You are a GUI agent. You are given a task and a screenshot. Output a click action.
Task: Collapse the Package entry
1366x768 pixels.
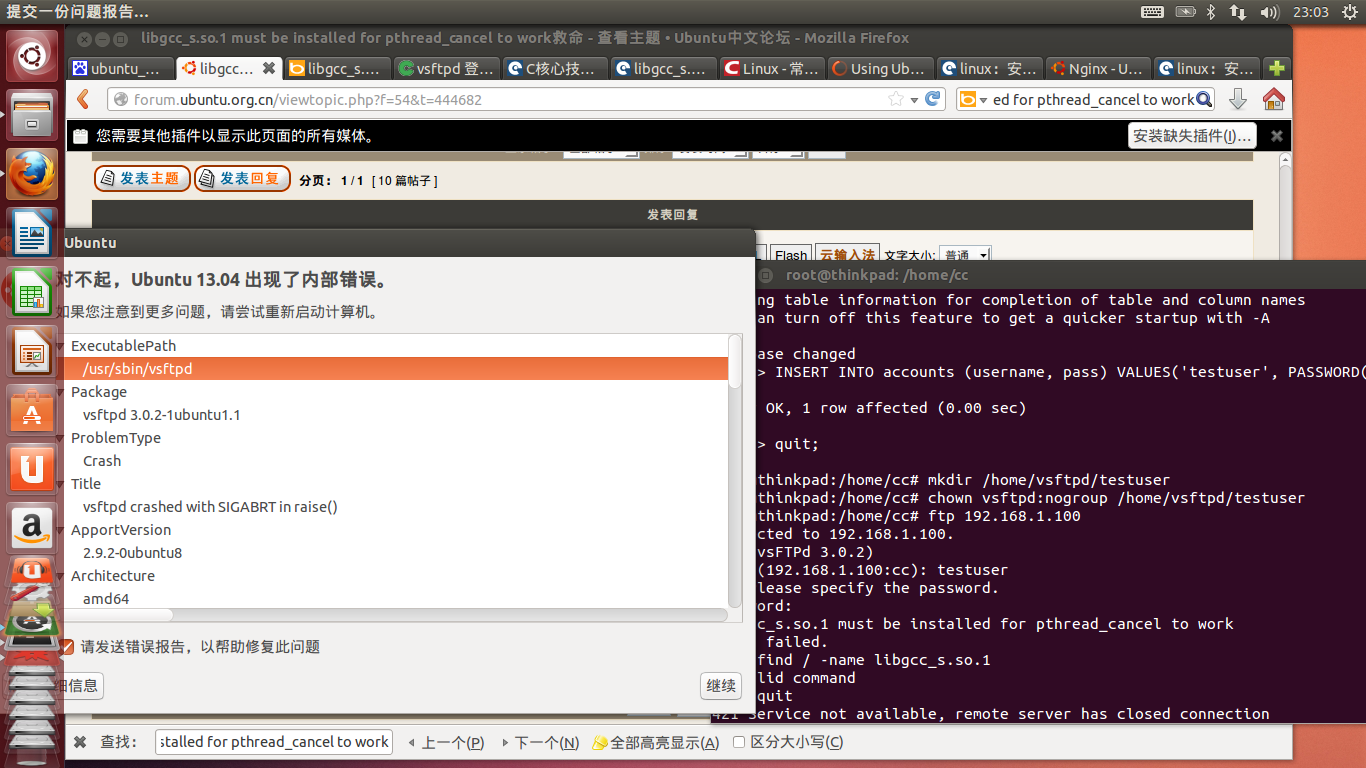click(61, 392)
